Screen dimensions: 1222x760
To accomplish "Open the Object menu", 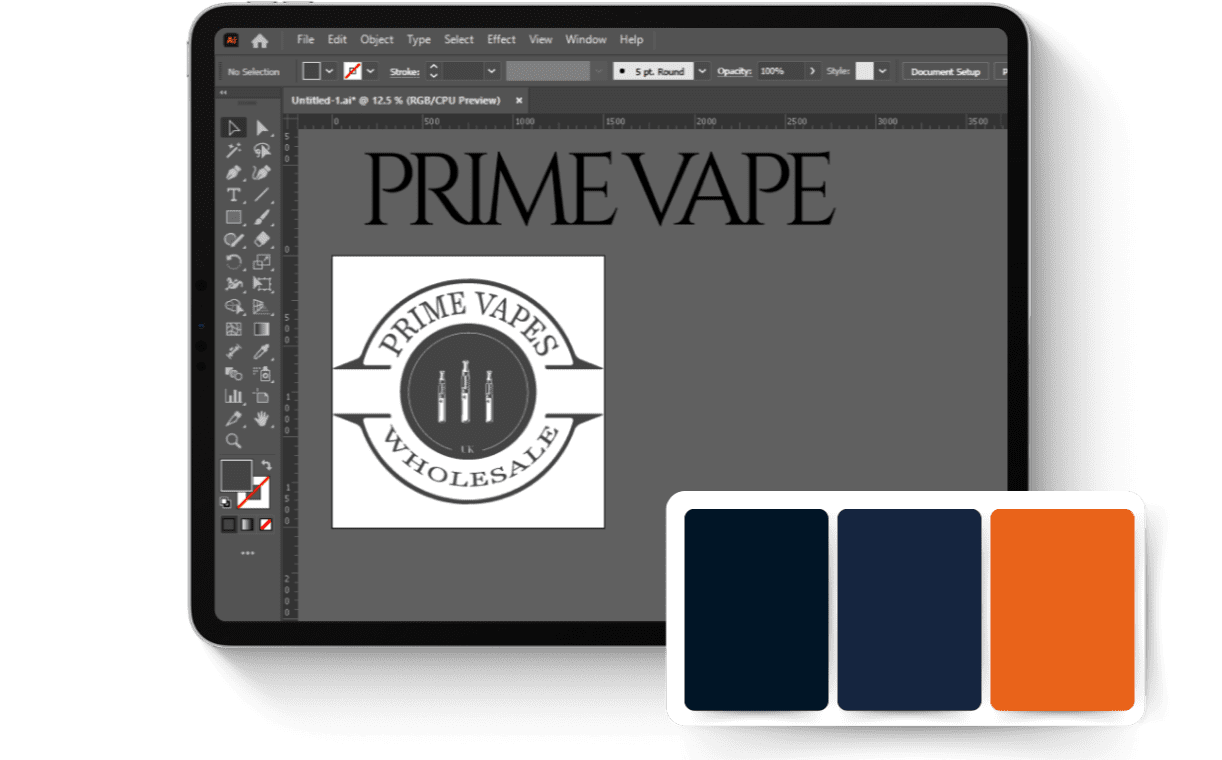I will tap(377, 39).
